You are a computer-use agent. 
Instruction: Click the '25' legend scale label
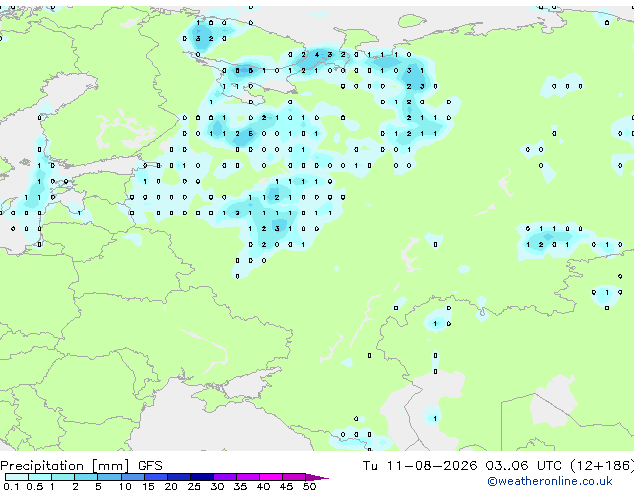194,486
